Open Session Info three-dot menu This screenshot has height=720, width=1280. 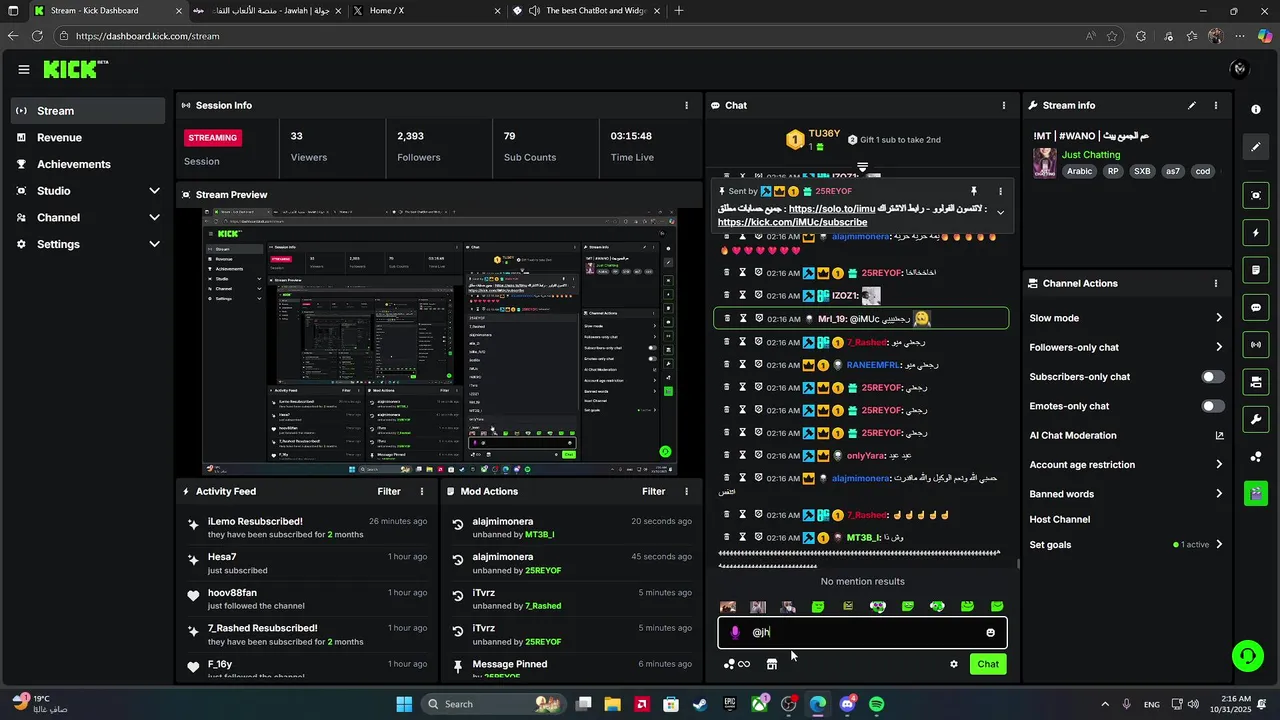click(686, 105)
